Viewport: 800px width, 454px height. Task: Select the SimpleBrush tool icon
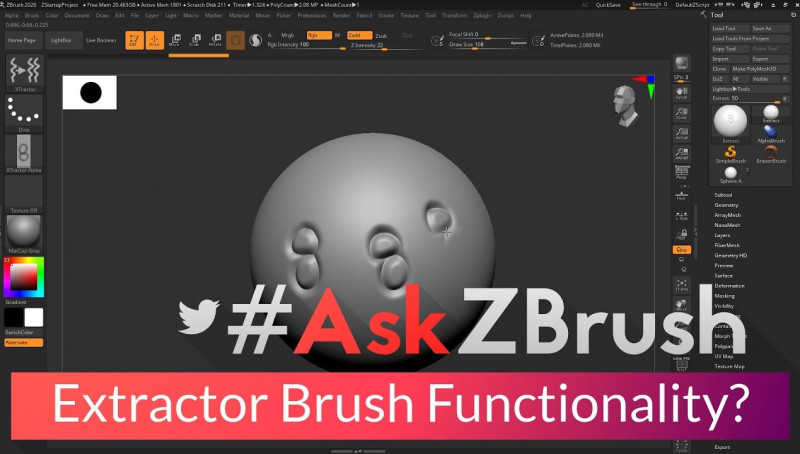731,154
